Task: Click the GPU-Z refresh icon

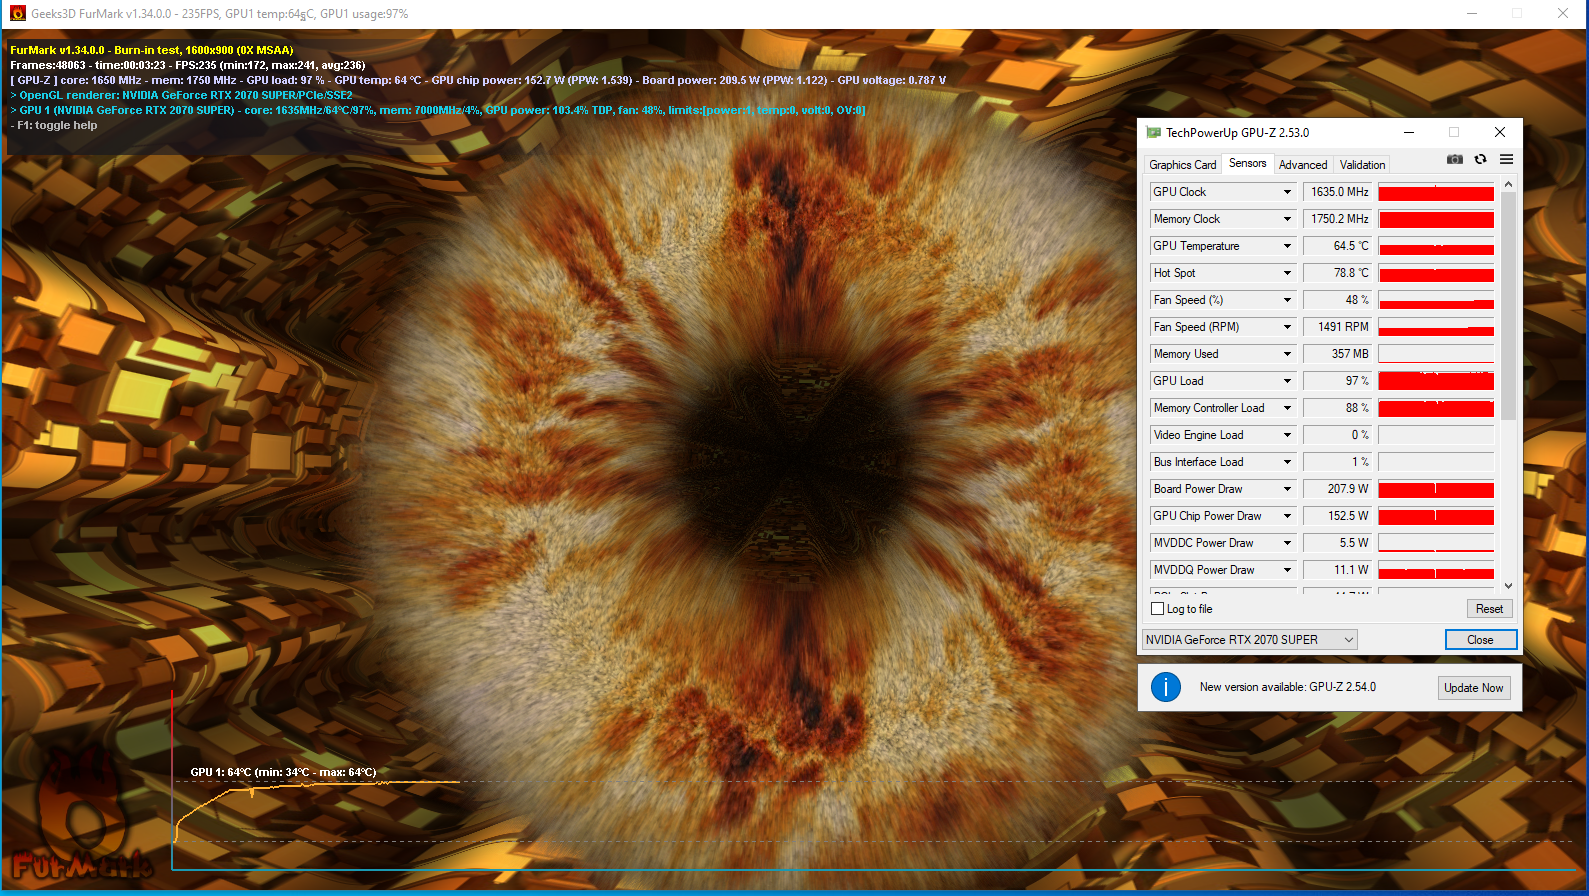Action: click(x=1480, y=160)
